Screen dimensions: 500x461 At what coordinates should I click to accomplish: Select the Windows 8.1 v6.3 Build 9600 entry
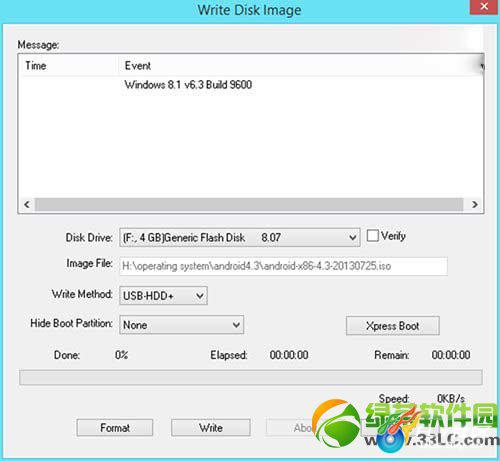[x=188, y=85]
